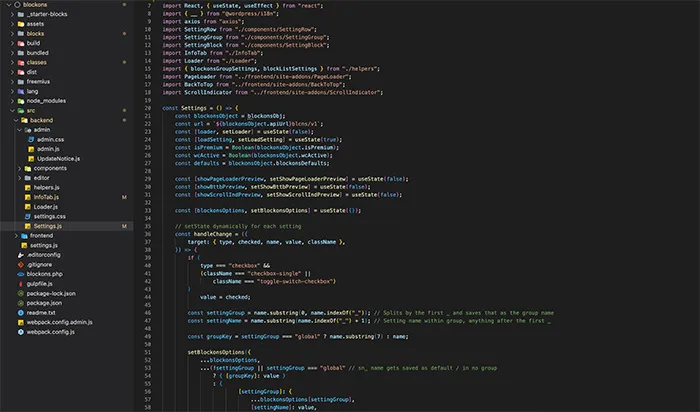Select Settings.js in the file tree
Viewport: 700px width, 412px height.
(x=48, y=226)
